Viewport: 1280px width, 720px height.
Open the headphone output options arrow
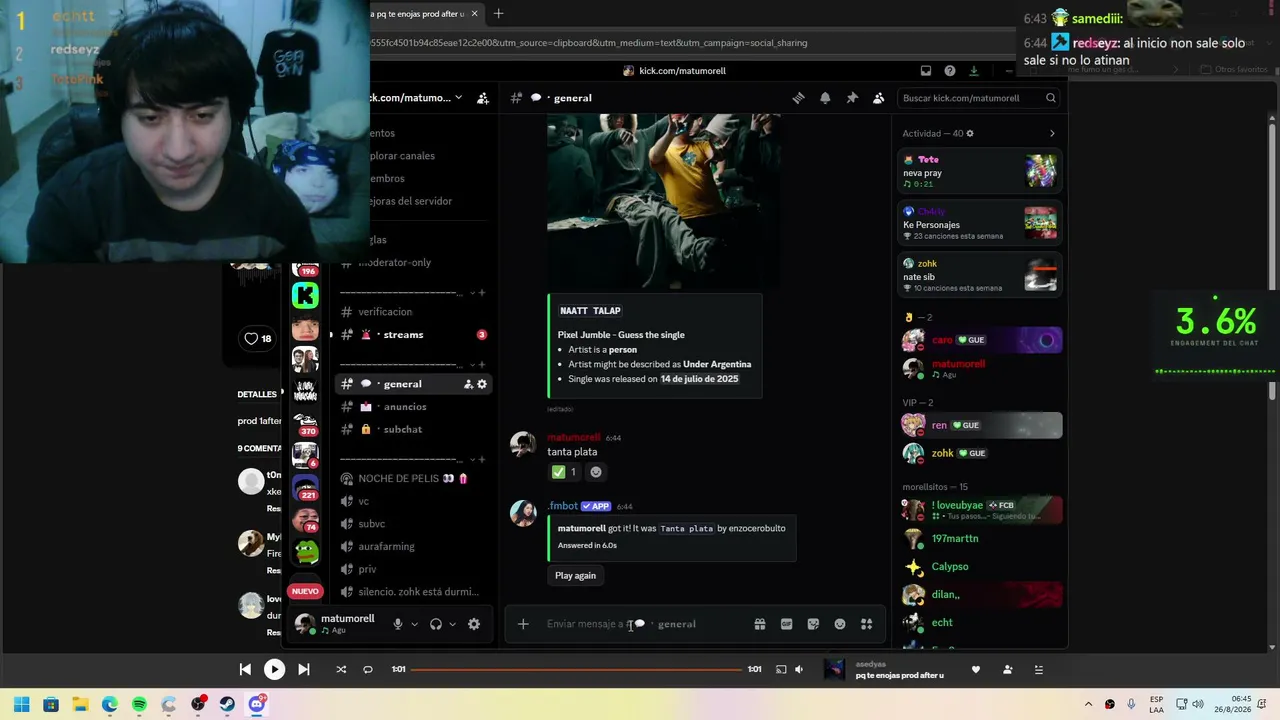[x=452, y=624]
